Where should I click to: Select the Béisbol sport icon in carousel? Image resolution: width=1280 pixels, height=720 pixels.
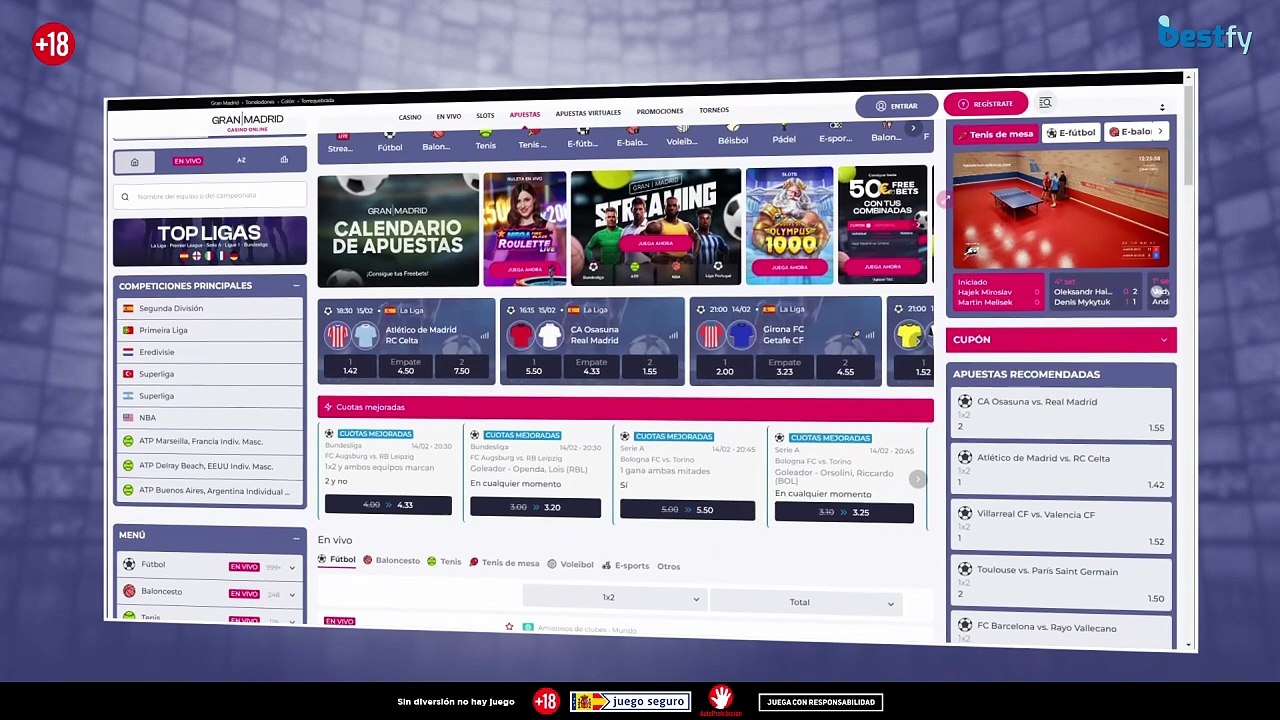click(x=733, y=135)
